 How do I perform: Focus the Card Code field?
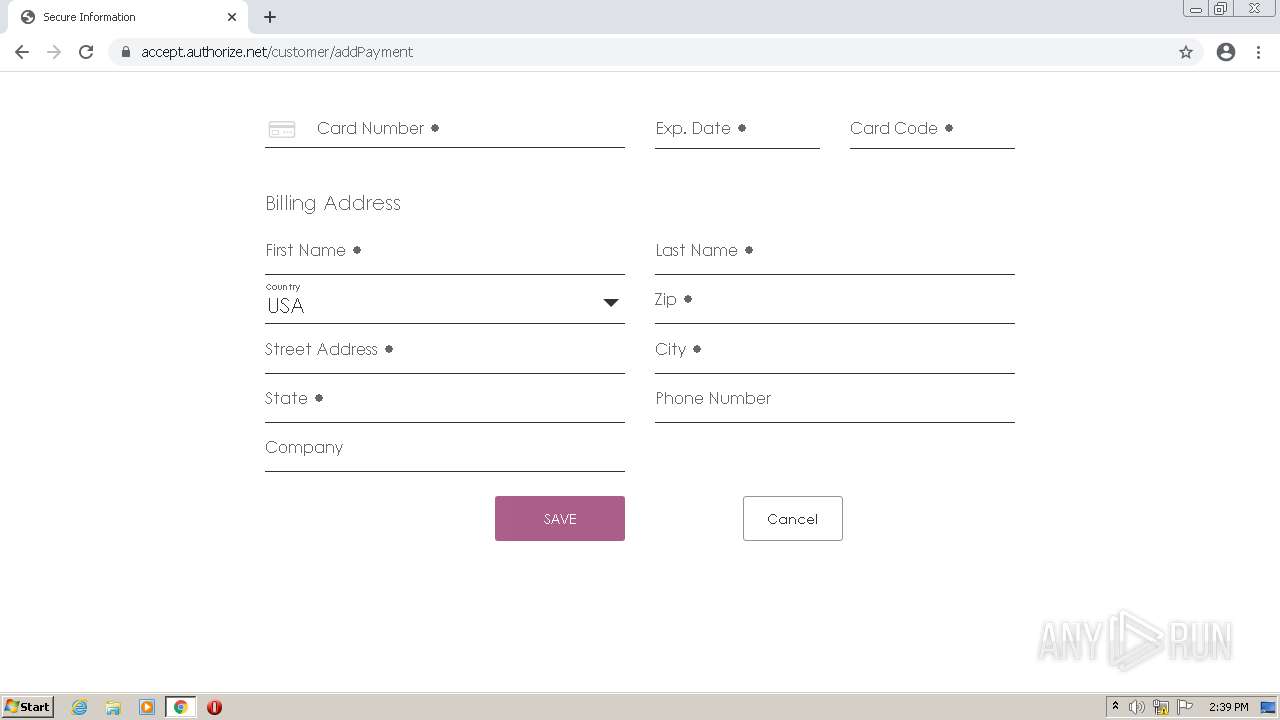tap(932, 129)
